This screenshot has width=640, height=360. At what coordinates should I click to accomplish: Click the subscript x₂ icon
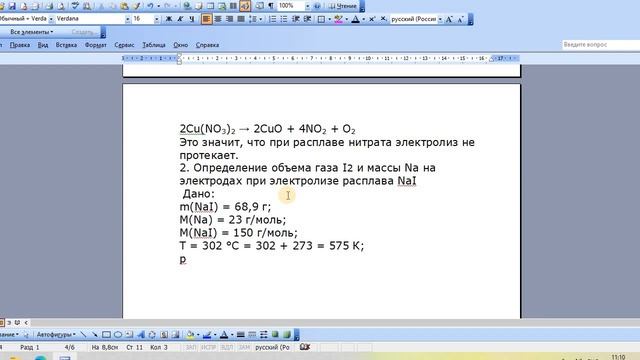(383, 19)
